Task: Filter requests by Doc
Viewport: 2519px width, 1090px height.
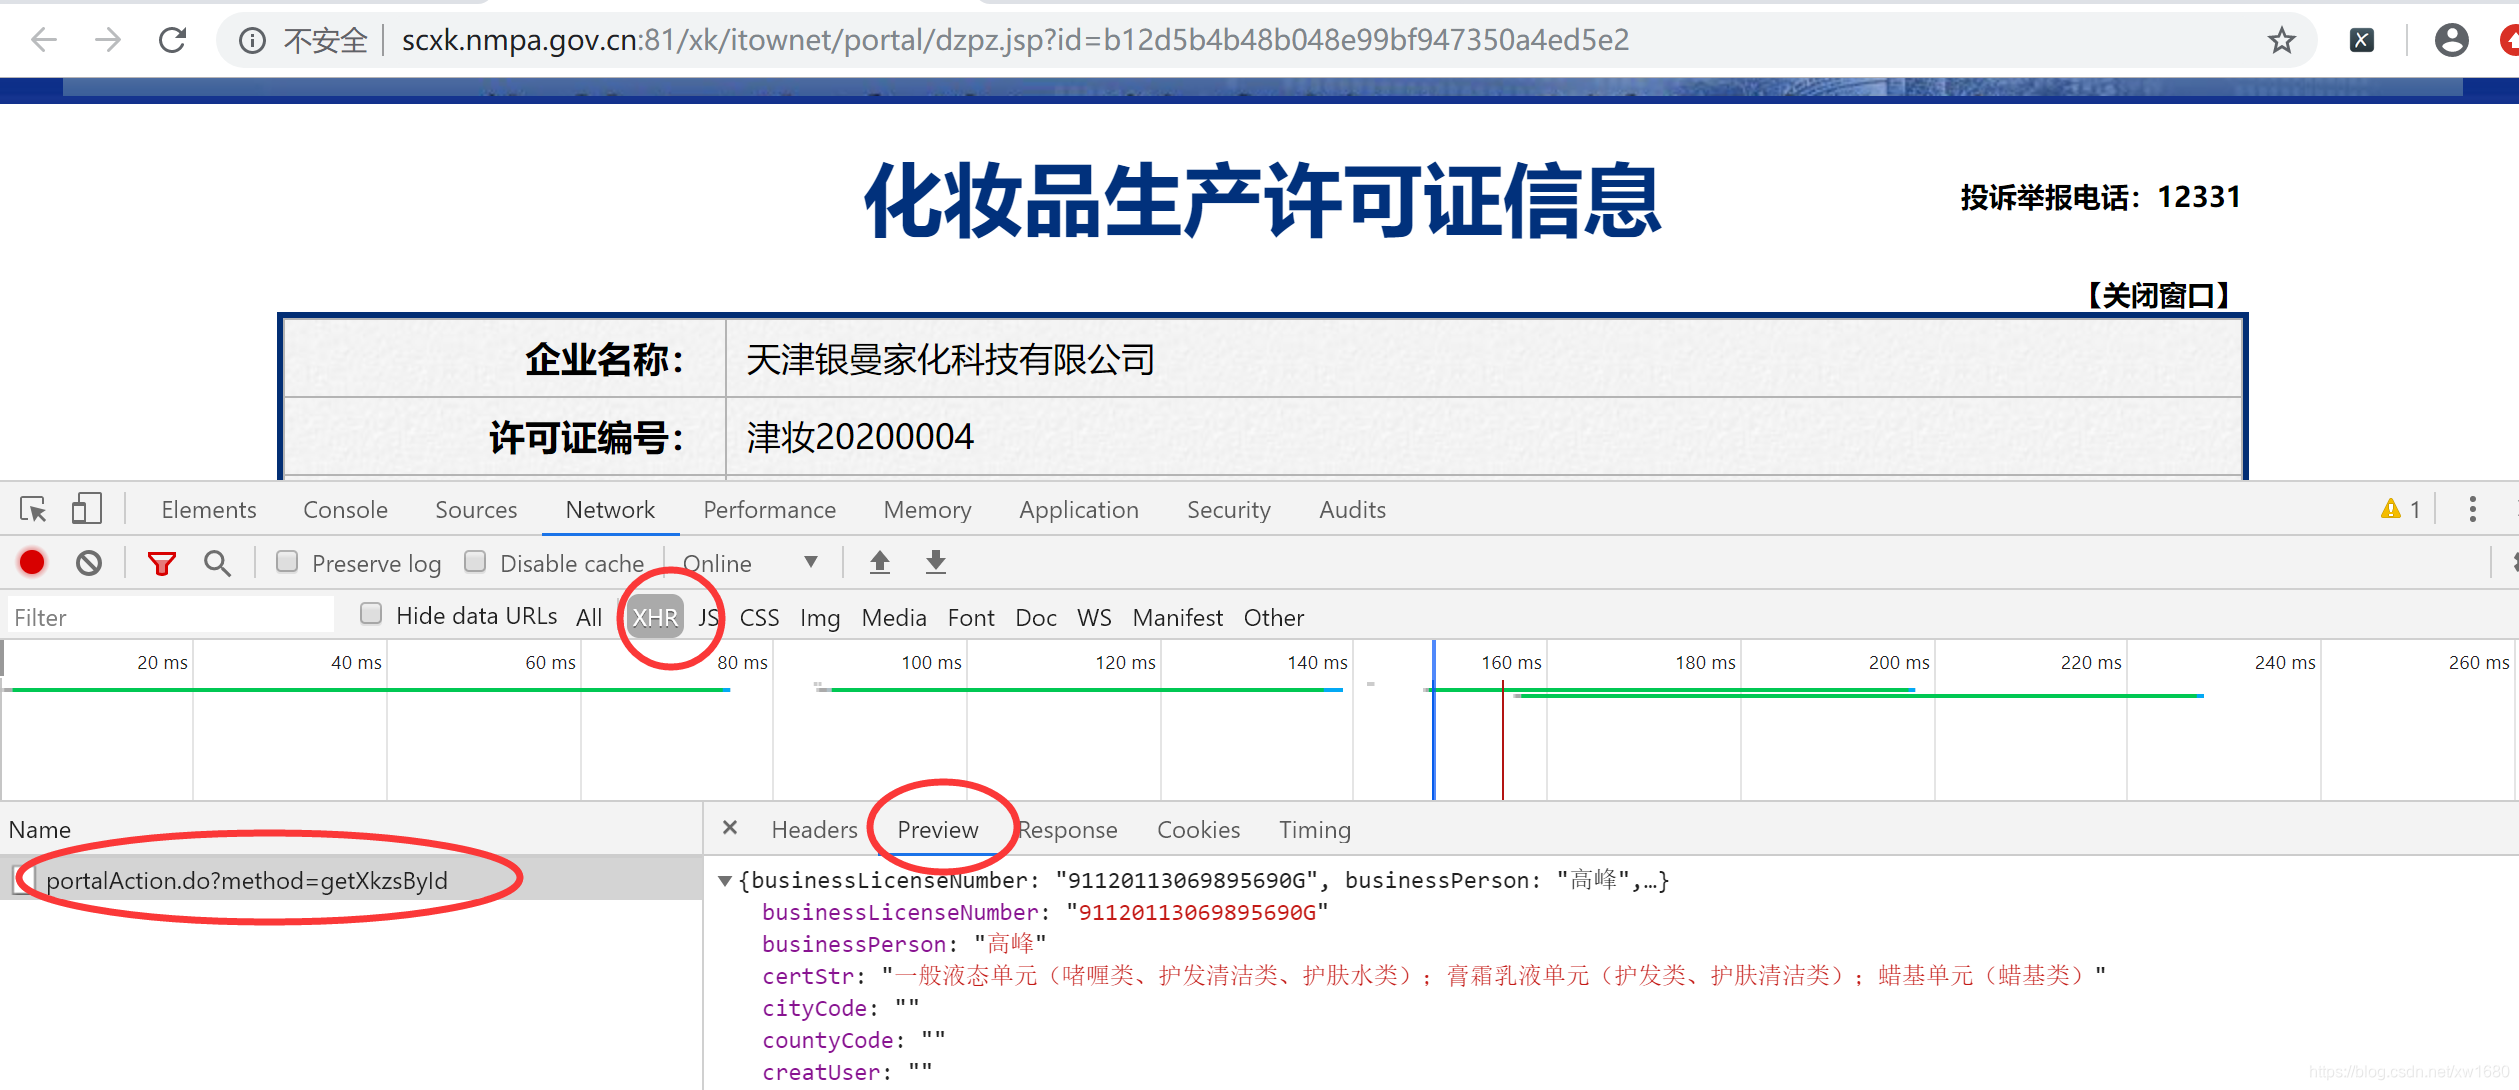Action: [x=1036, y=617]
